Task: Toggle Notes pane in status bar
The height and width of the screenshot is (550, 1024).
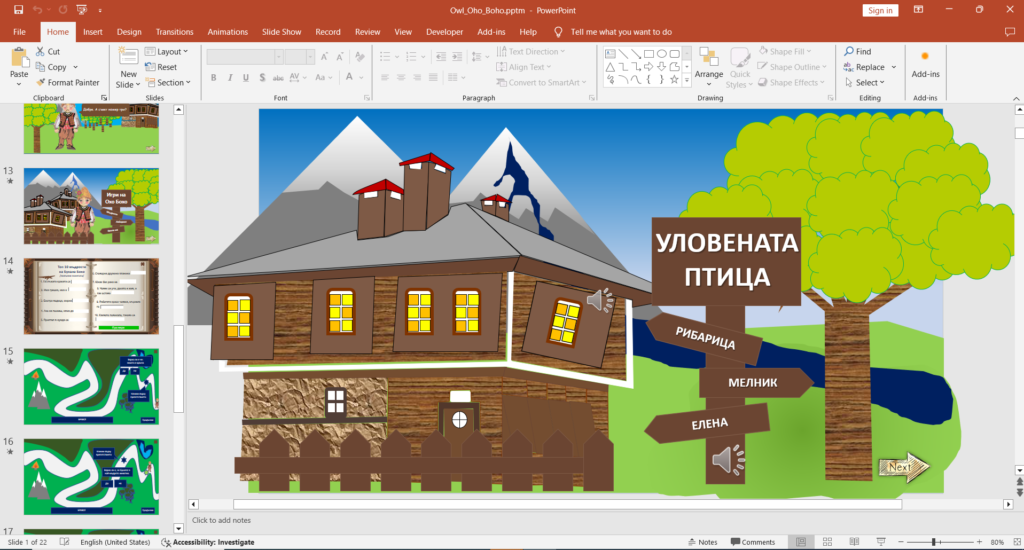Action: tap(703, 542)
